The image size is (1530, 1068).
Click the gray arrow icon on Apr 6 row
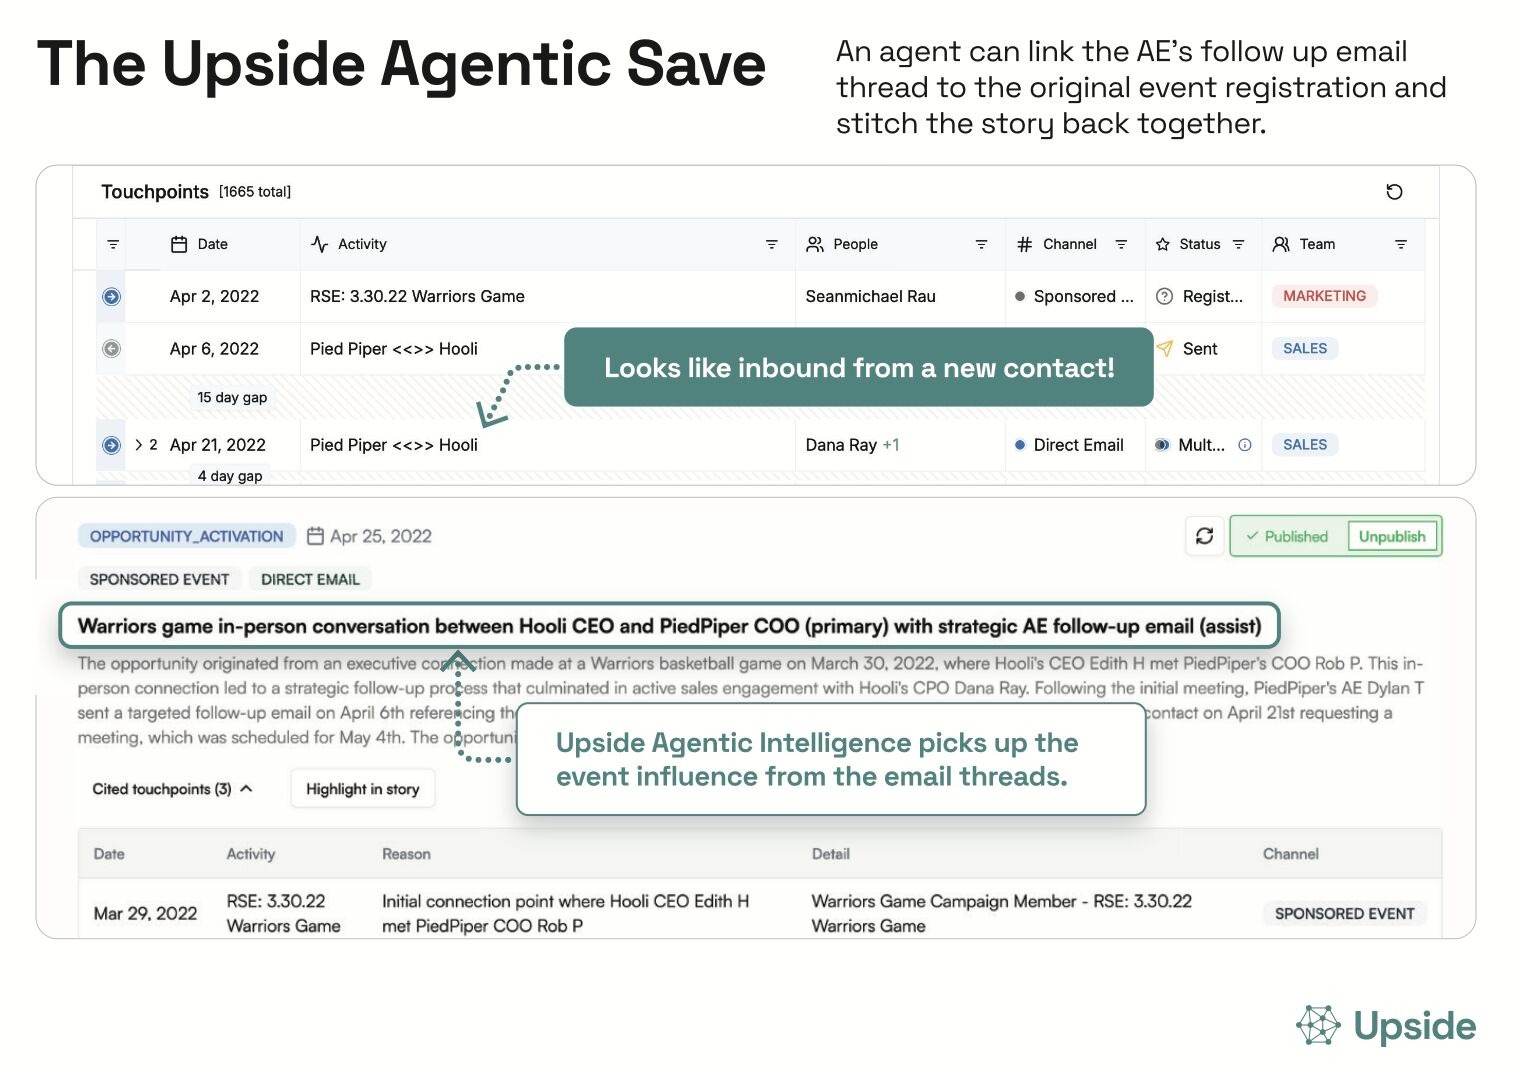[x=112, y=348]
